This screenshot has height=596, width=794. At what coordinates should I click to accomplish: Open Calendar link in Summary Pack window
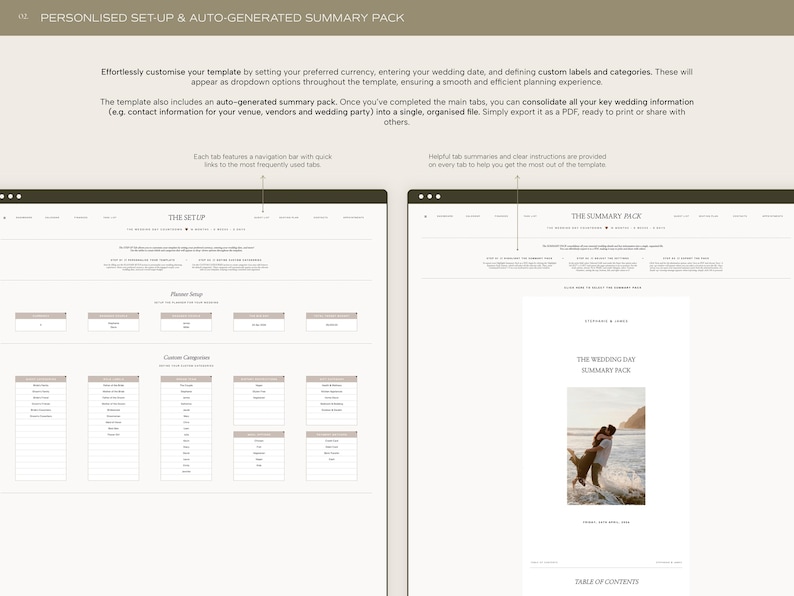coord(473,216)
